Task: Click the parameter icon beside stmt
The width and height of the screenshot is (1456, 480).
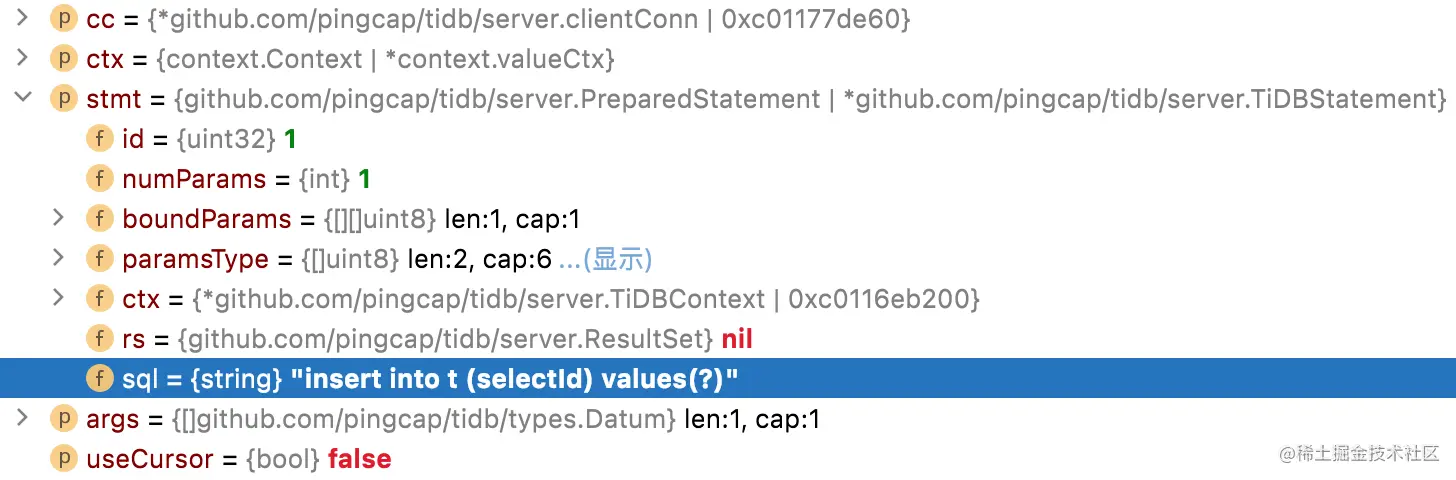Action: (x=63, y=99)
